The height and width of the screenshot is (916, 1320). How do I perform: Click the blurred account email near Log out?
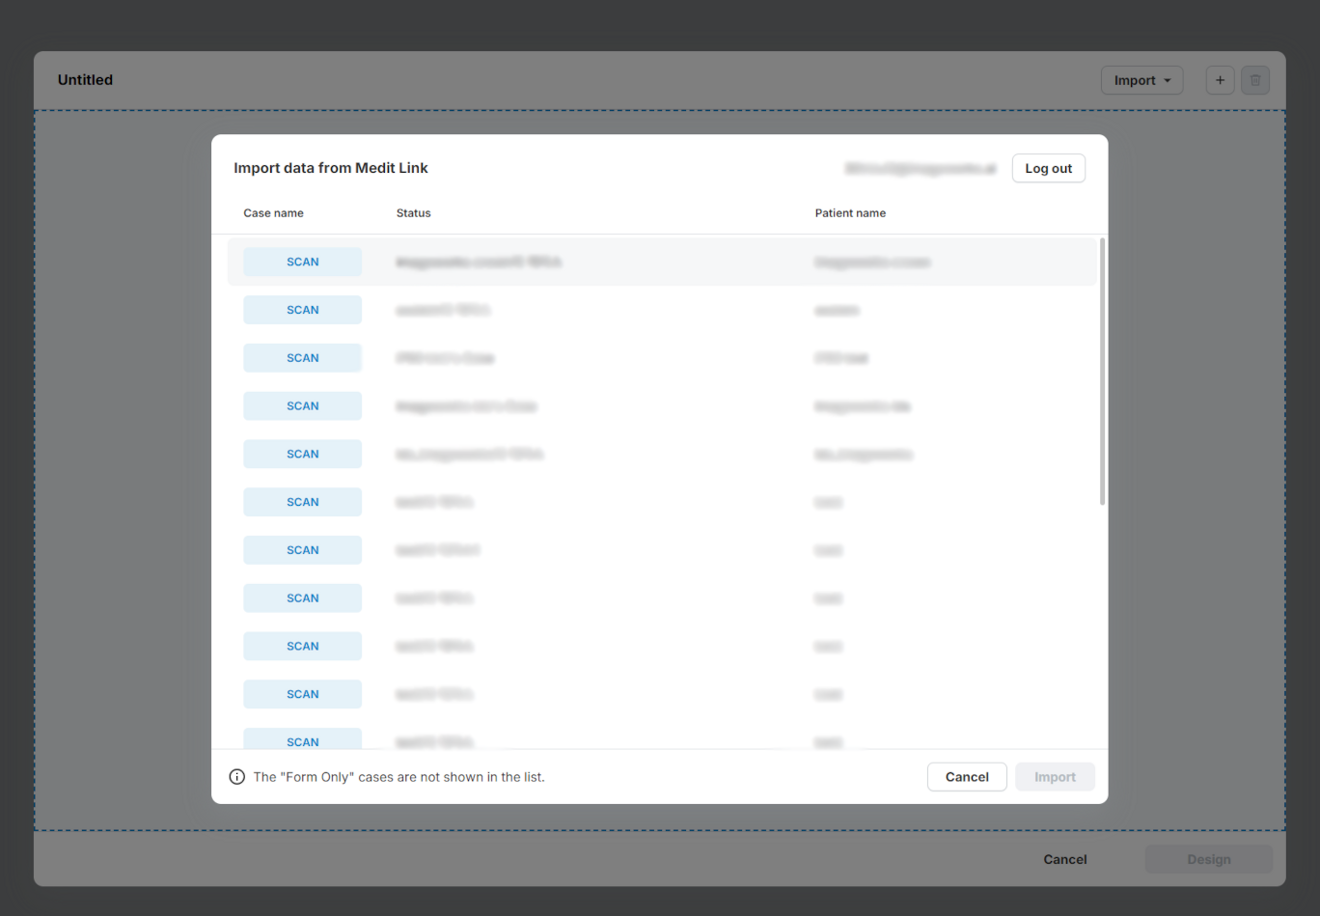click(920, 169)
